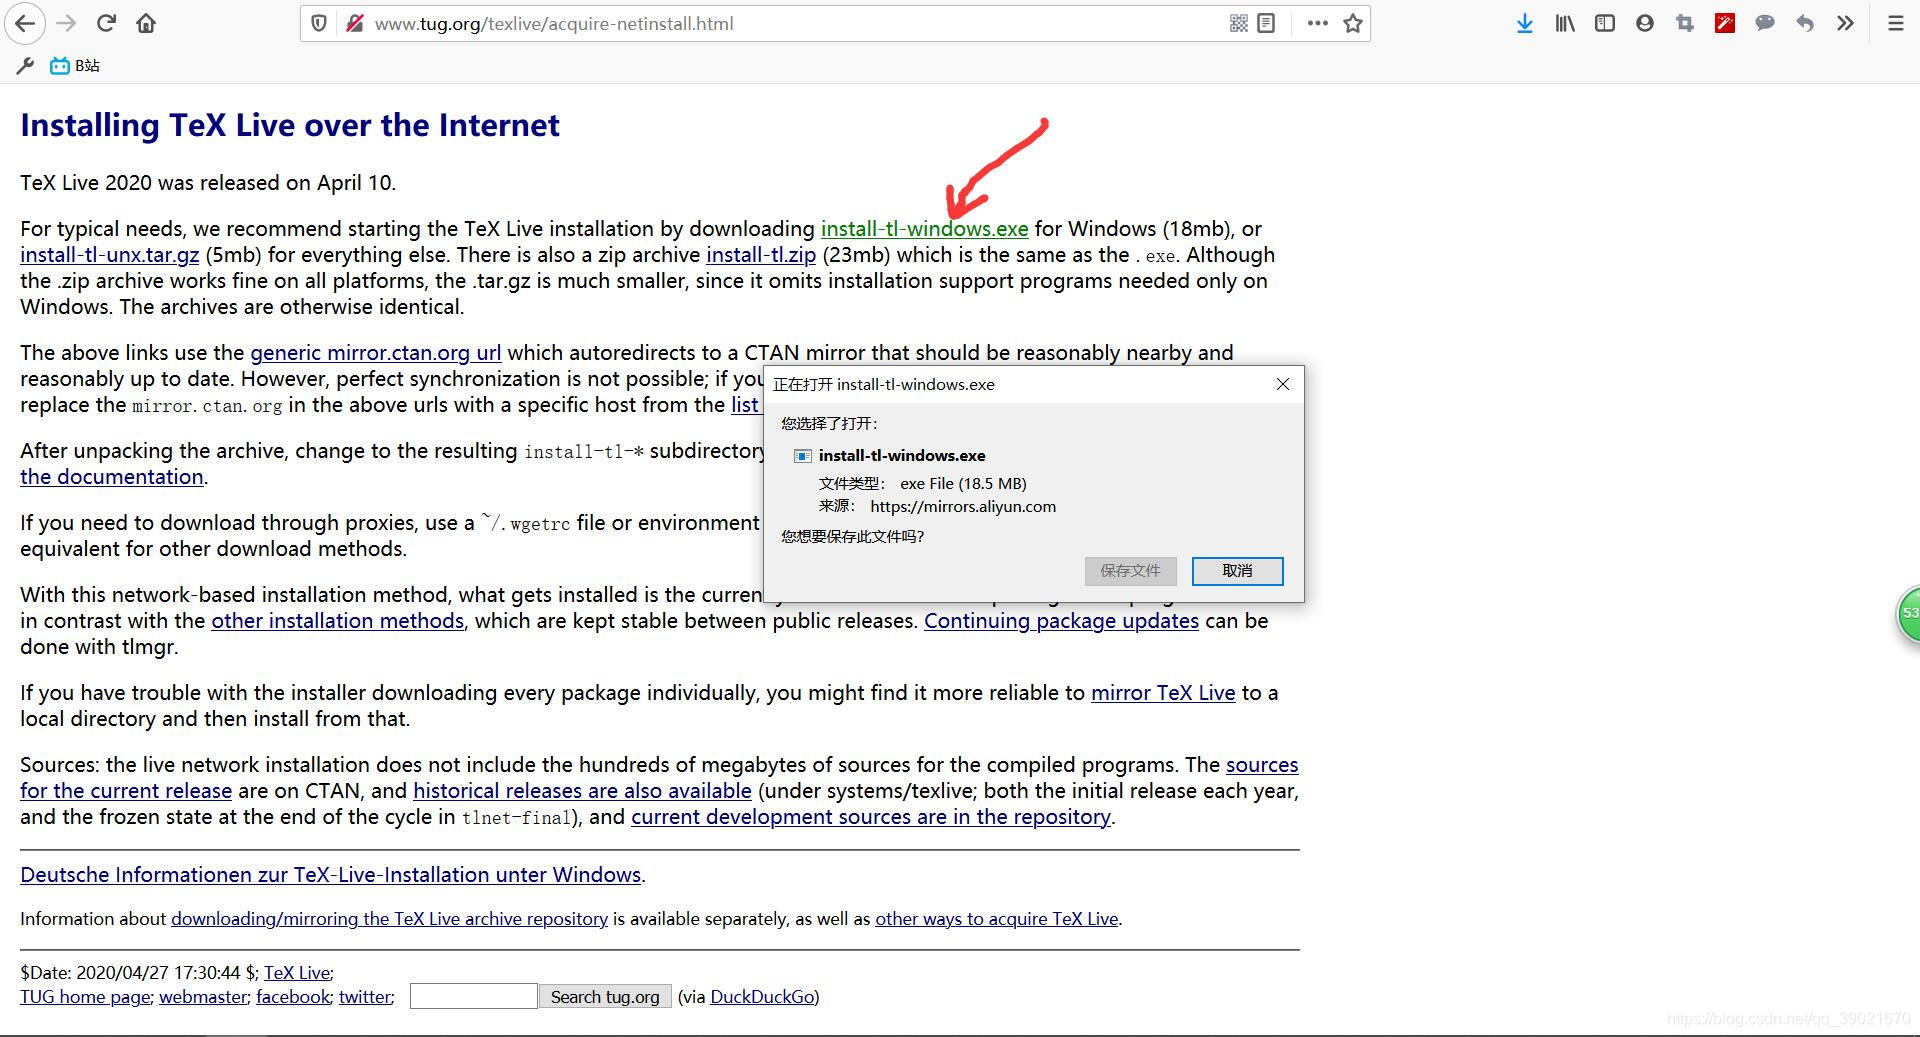Bookmark this page with the star
The width and height of the screenshot is (1920, 1037).
(1353, 23)
